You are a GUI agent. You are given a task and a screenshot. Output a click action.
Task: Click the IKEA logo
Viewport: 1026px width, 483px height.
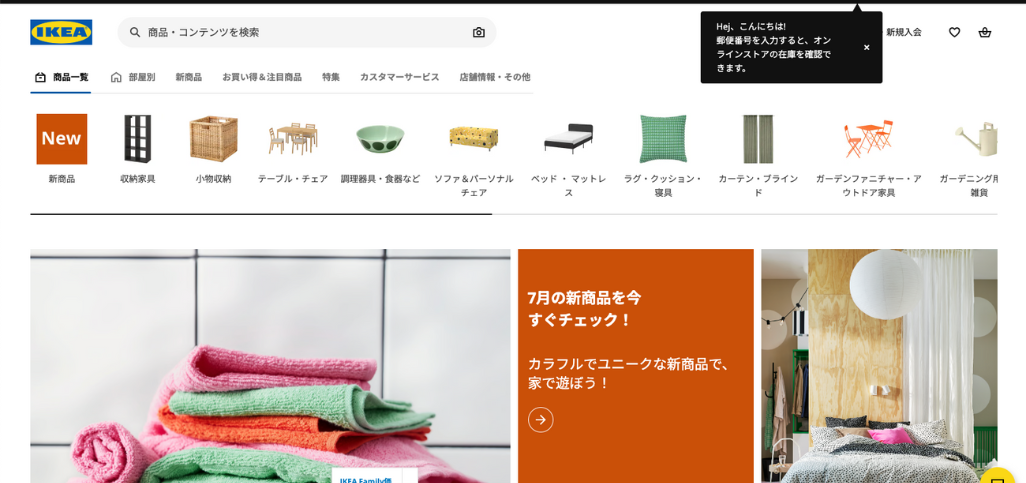61,32
